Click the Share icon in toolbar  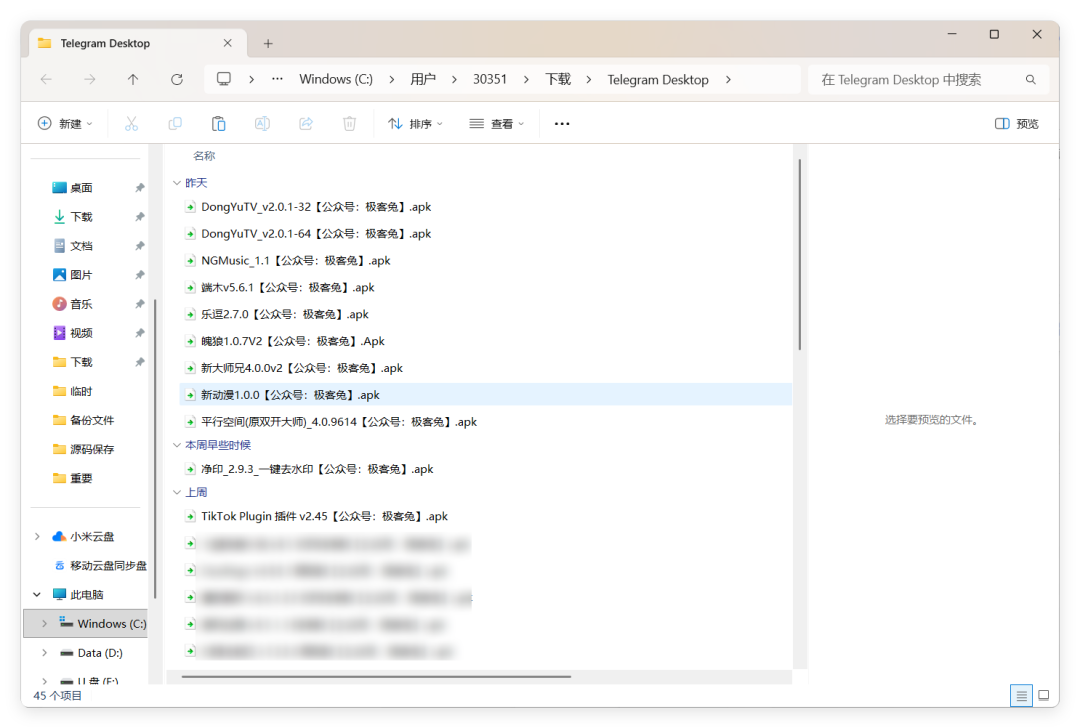pos(306,124)
